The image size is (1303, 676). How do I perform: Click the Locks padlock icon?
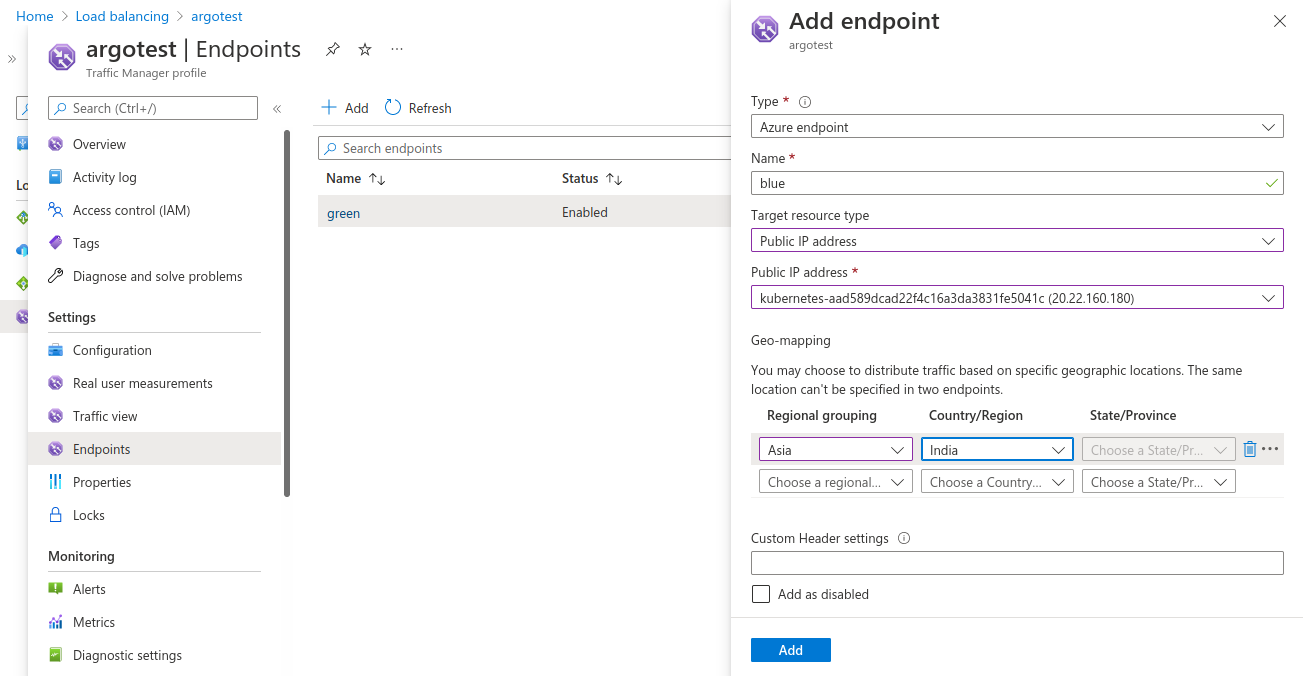(x=56, y=515)
